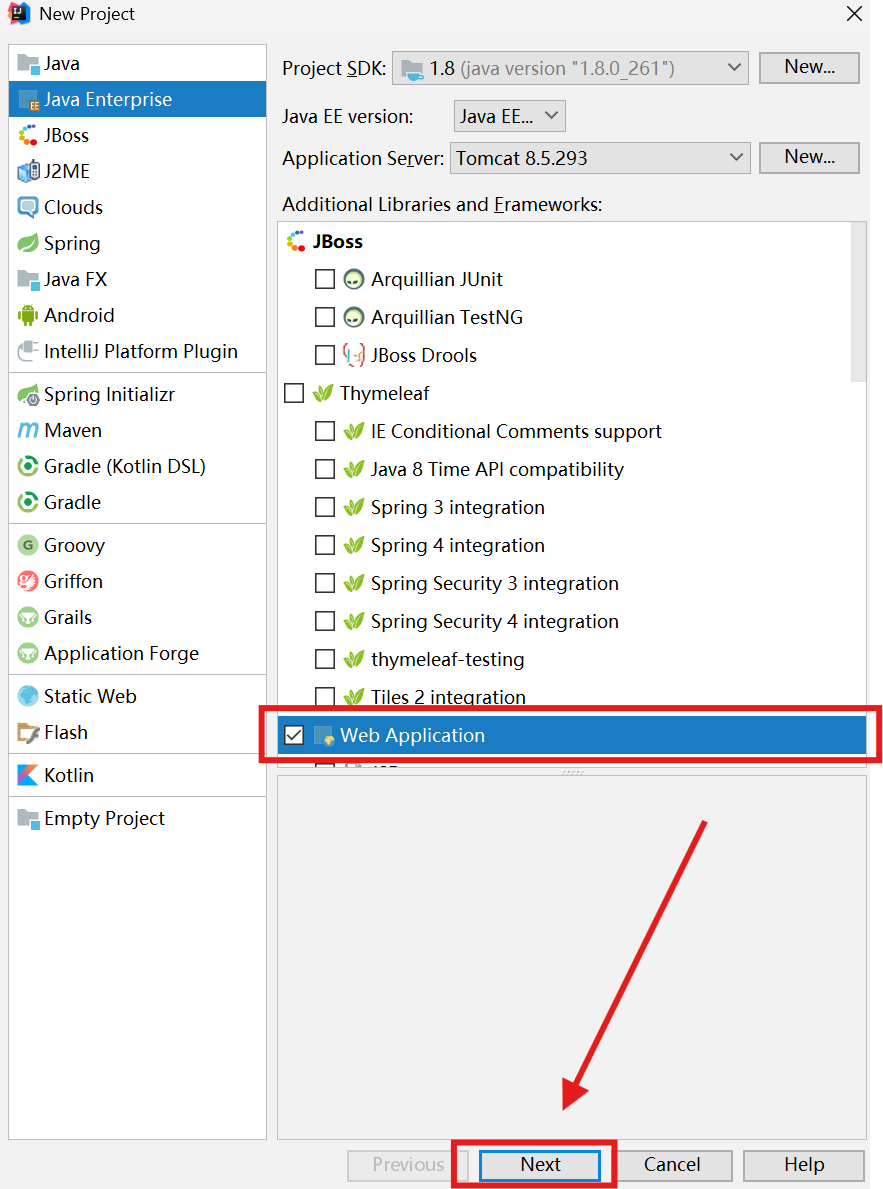
Task: Click the Spring leaf icon in sidebar
Action: click(28, 244)
